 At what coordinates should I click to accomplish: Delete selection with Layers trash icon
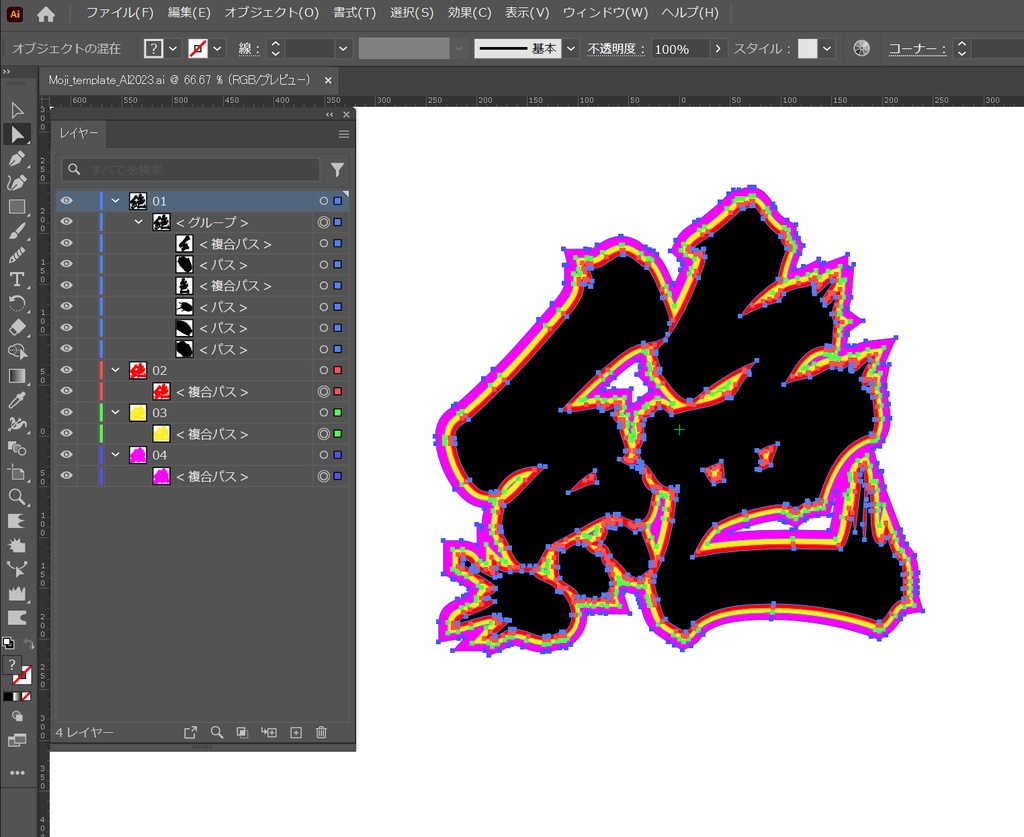tap(321, 733)
